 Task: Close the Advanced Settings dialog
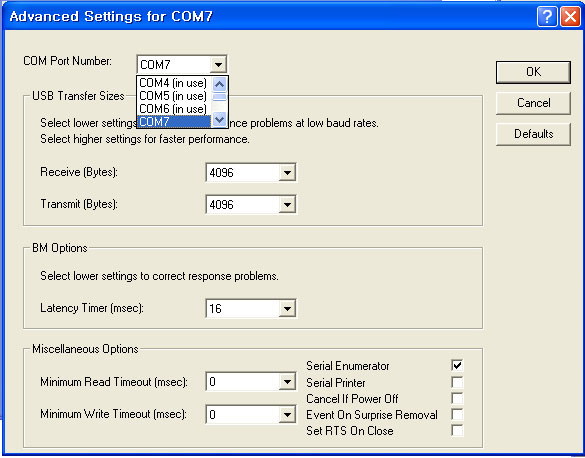point(570,16)
